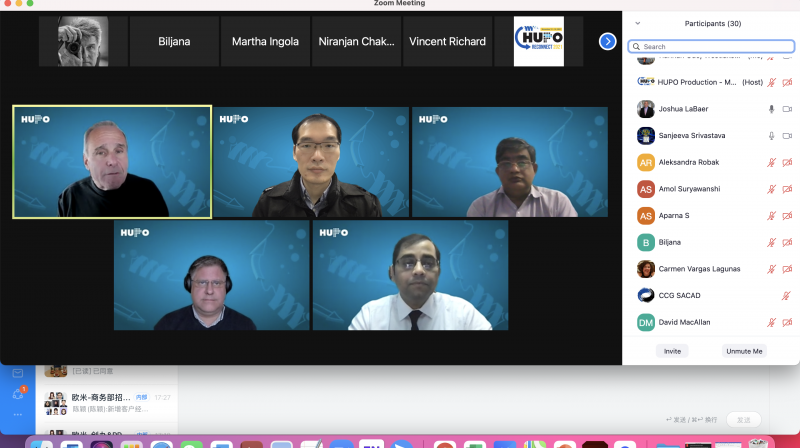Click Joshua LaBaer name in participants
This screenshot has width=800, height=448.
point(683,109)
